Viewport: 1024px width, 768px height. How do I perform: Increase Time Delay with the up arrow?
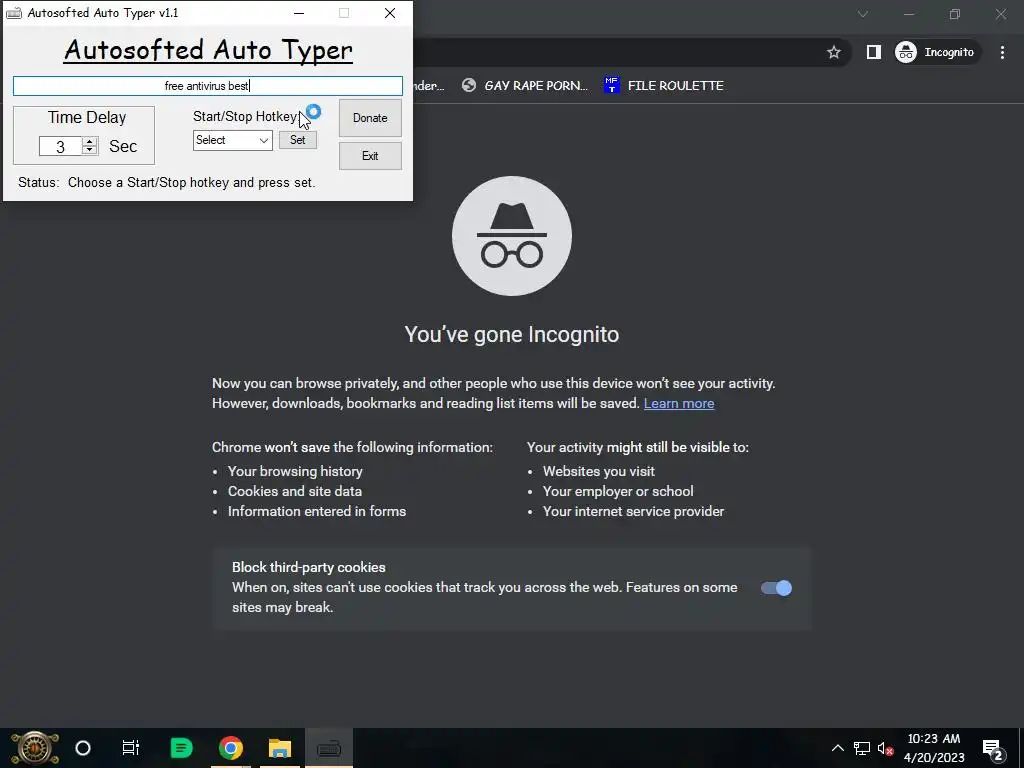click(x=90, y=142)
